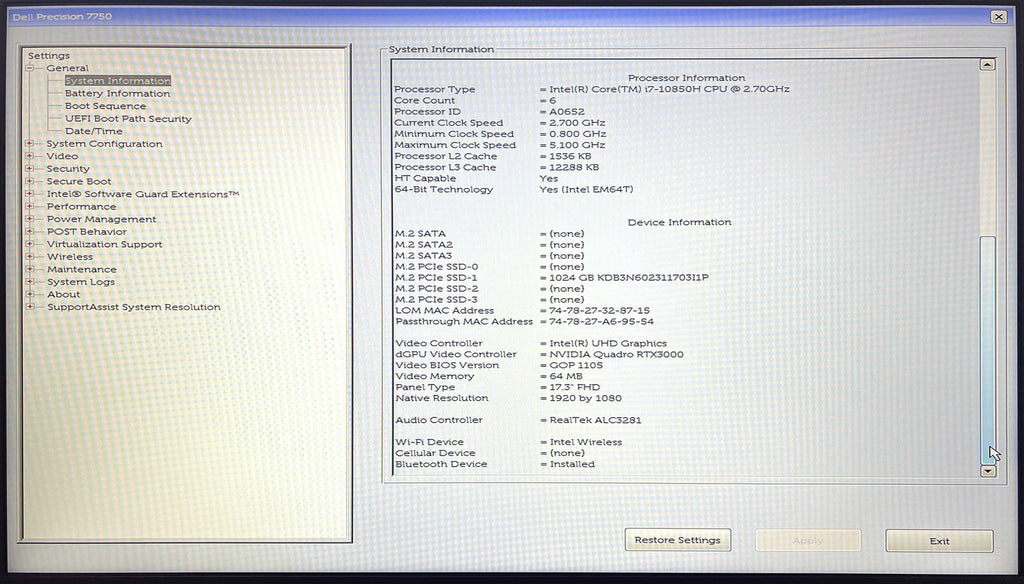Expand the Virtualization Support node

[29, 244]
